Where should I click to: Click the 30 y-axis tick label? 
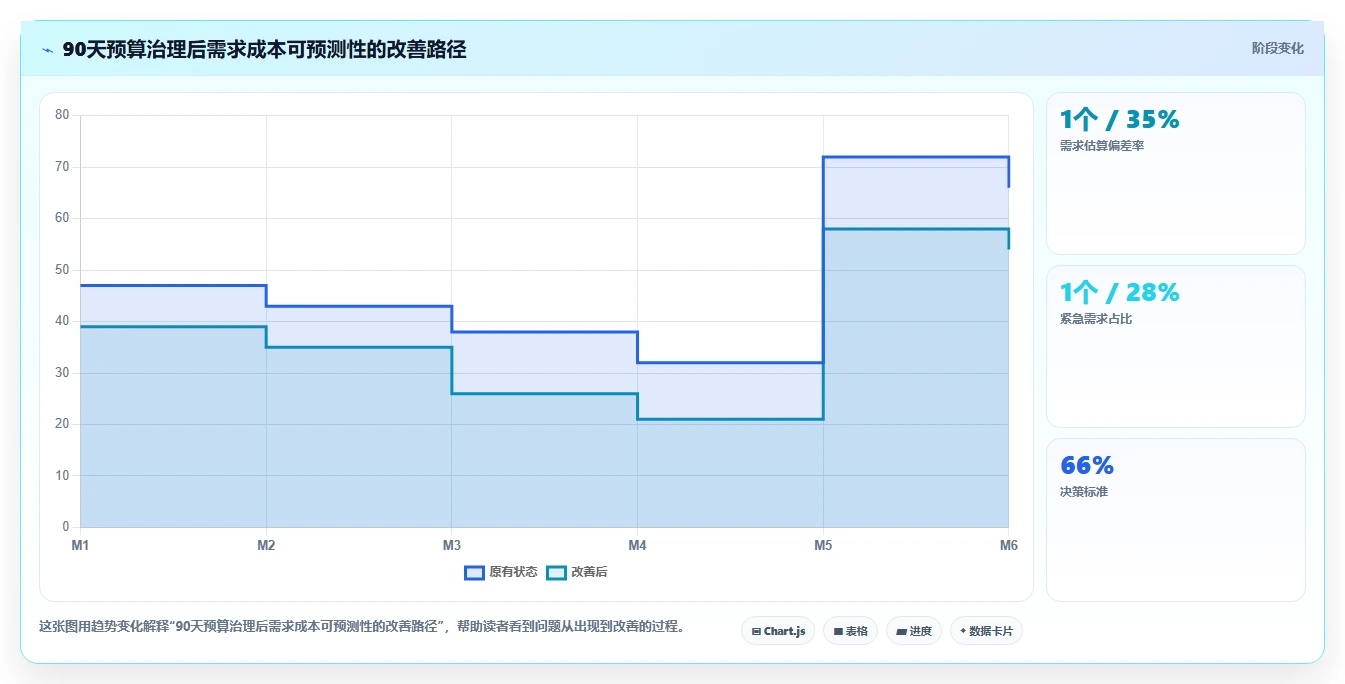(62, 373)
